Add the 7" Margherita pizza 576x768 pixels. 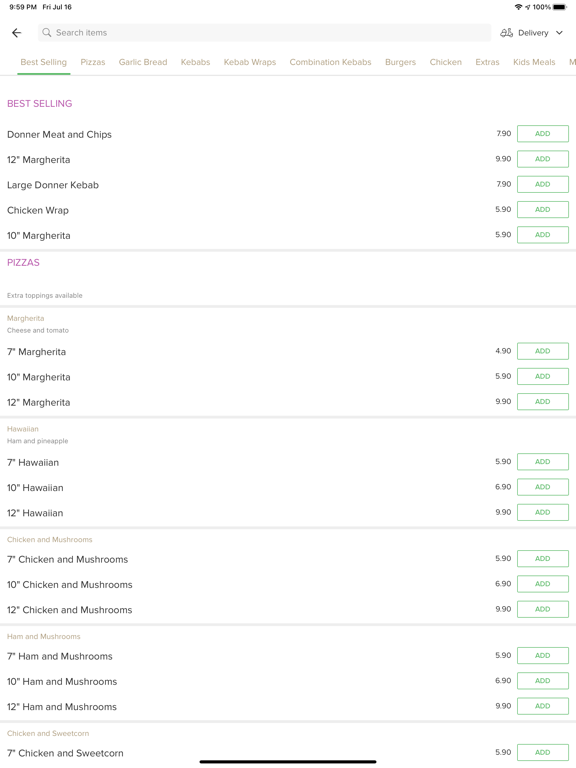click(543, 351)
